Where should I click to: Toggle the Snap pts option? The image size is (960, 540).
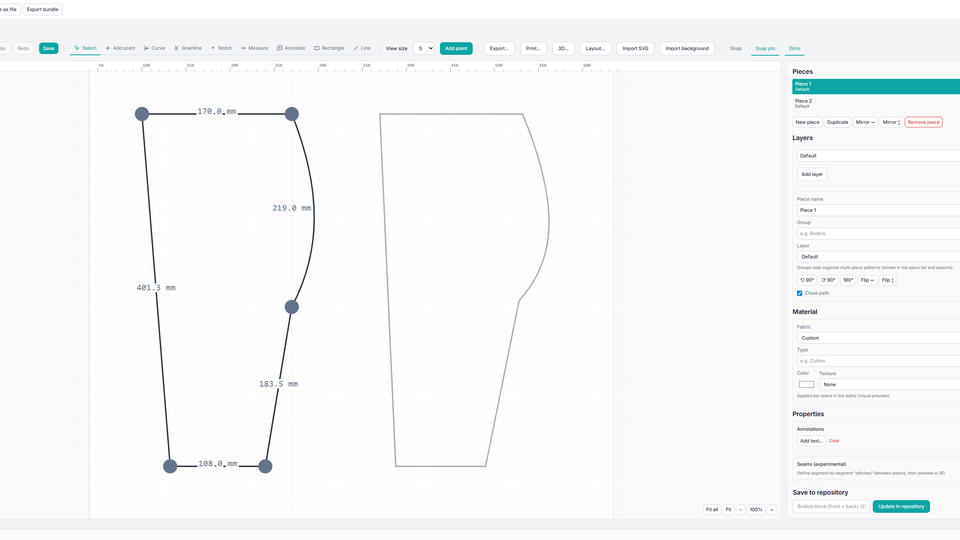pos(765,48)
